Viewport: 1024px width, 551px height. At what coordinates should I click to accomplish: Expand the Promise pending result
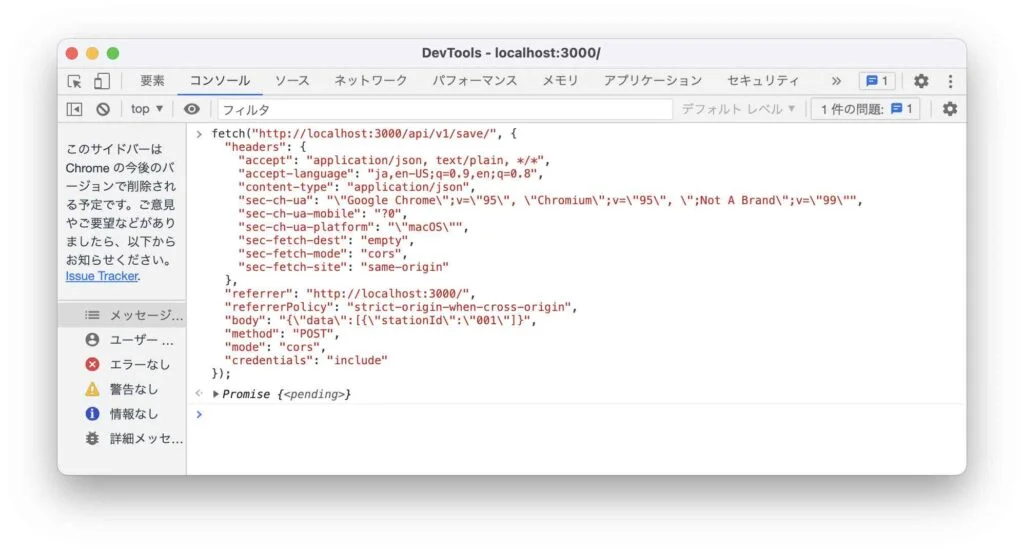[216, 394]
